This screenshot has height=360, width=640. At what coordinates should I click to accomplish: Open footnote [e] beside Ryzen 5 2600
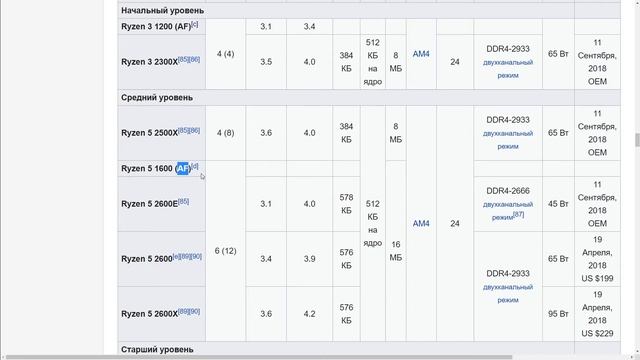(x=176, y=256)
